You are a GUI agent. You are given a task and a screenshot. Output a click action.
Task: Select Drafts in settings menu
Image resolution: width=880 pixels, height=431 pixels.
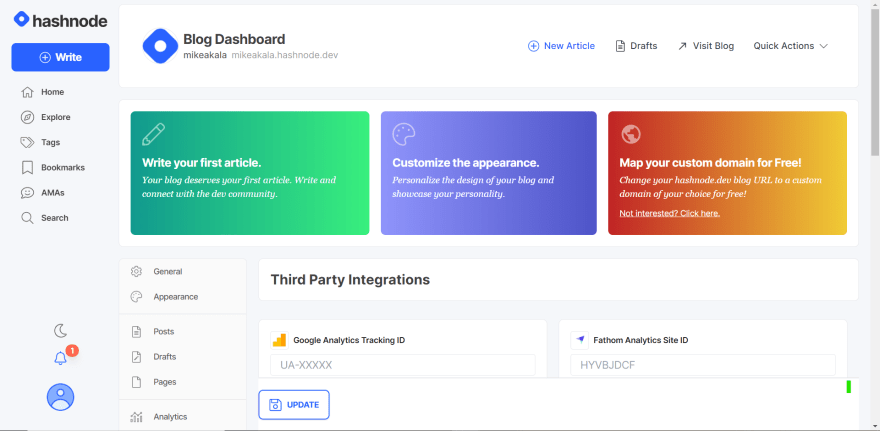[182, 357]
